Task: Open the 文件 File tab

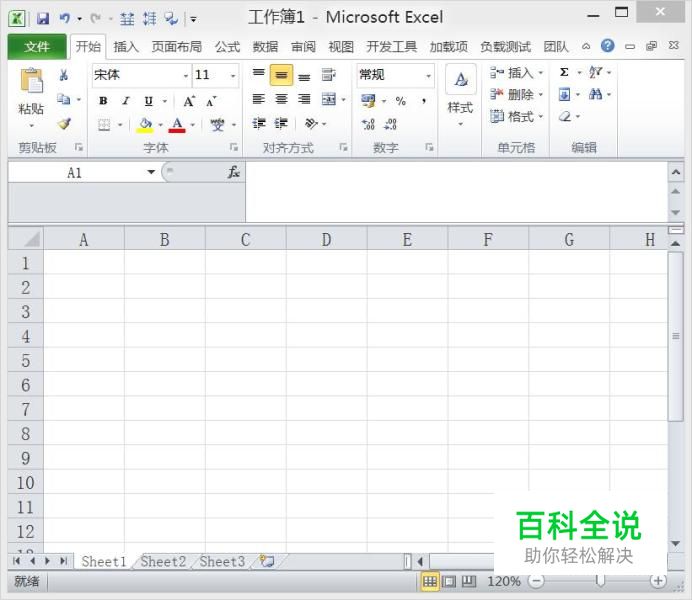Action: 37,46
